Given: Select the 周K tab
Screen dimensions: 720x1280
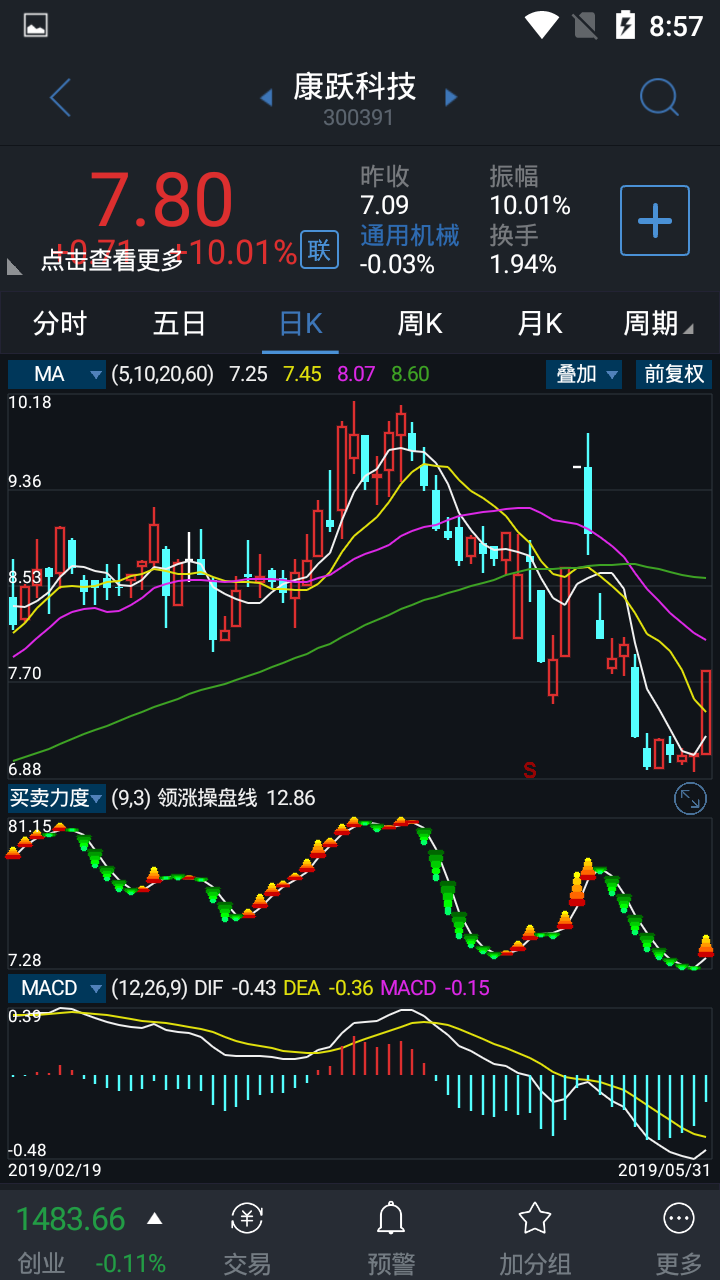Looking at the screenshot, I should (x=420, y=323).
